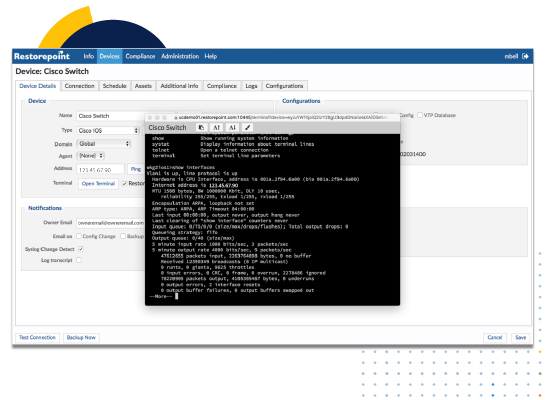Toggle the VTP Database checkbox
547x400 pixels.
420,115
